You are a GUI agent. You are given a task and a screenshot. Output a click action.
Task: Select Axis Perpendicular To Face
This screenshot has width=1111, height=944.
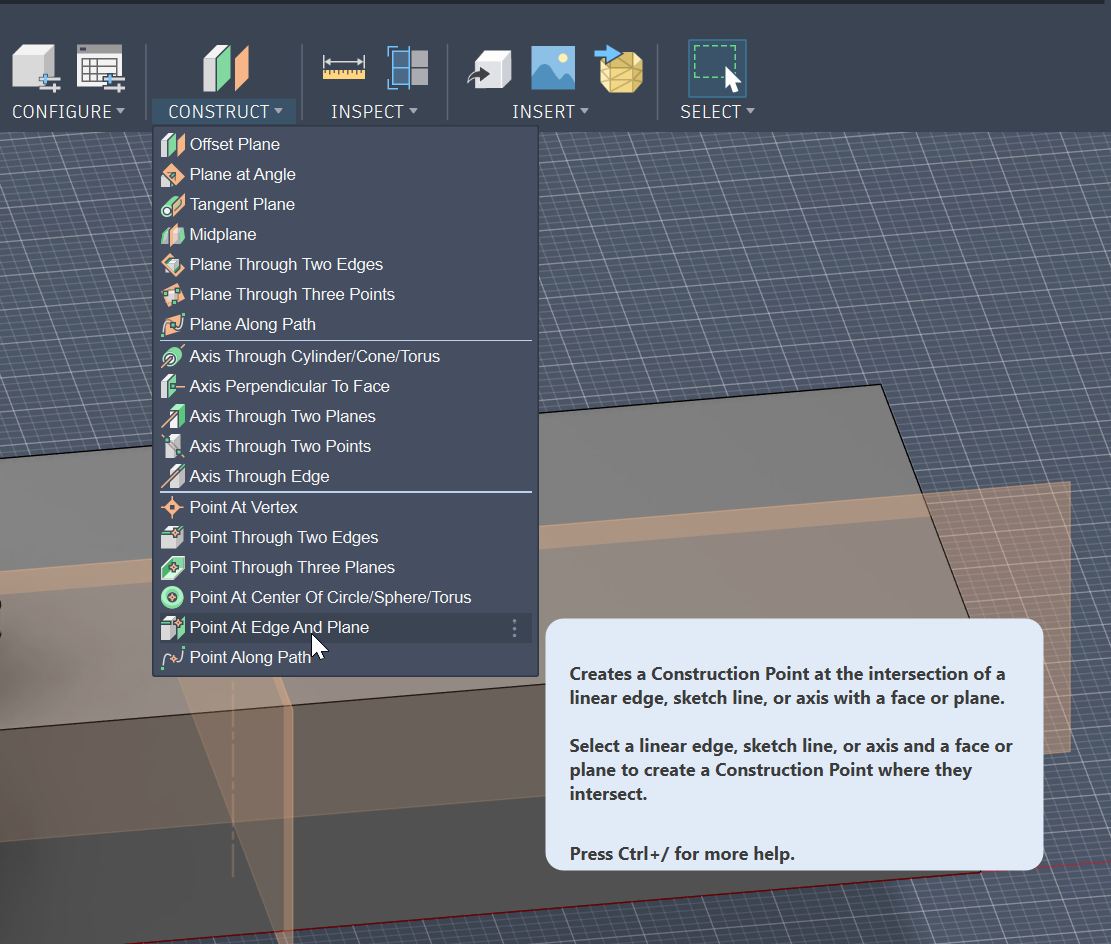click(x=346, y=386)
